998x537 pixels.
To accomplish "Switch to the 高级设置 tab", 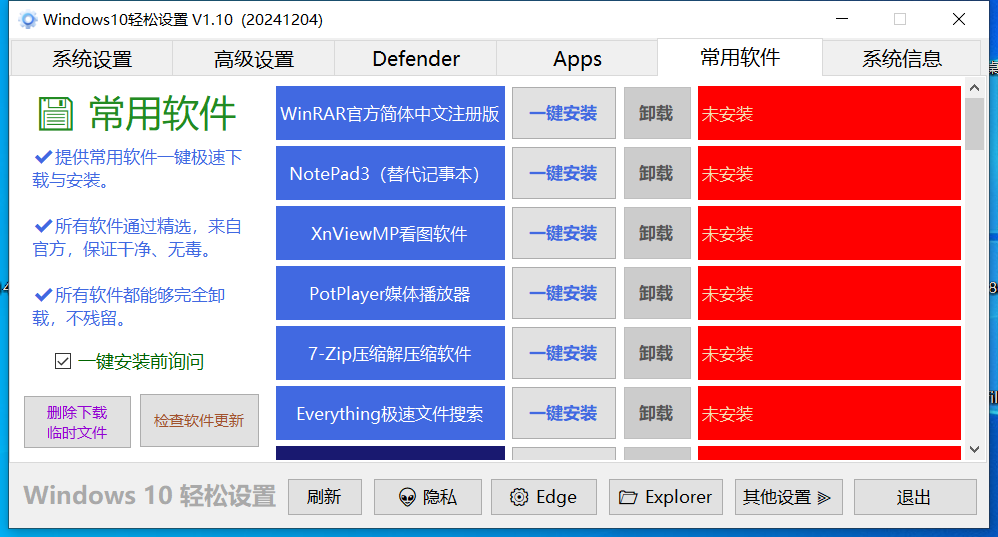I will coord(253,59).
